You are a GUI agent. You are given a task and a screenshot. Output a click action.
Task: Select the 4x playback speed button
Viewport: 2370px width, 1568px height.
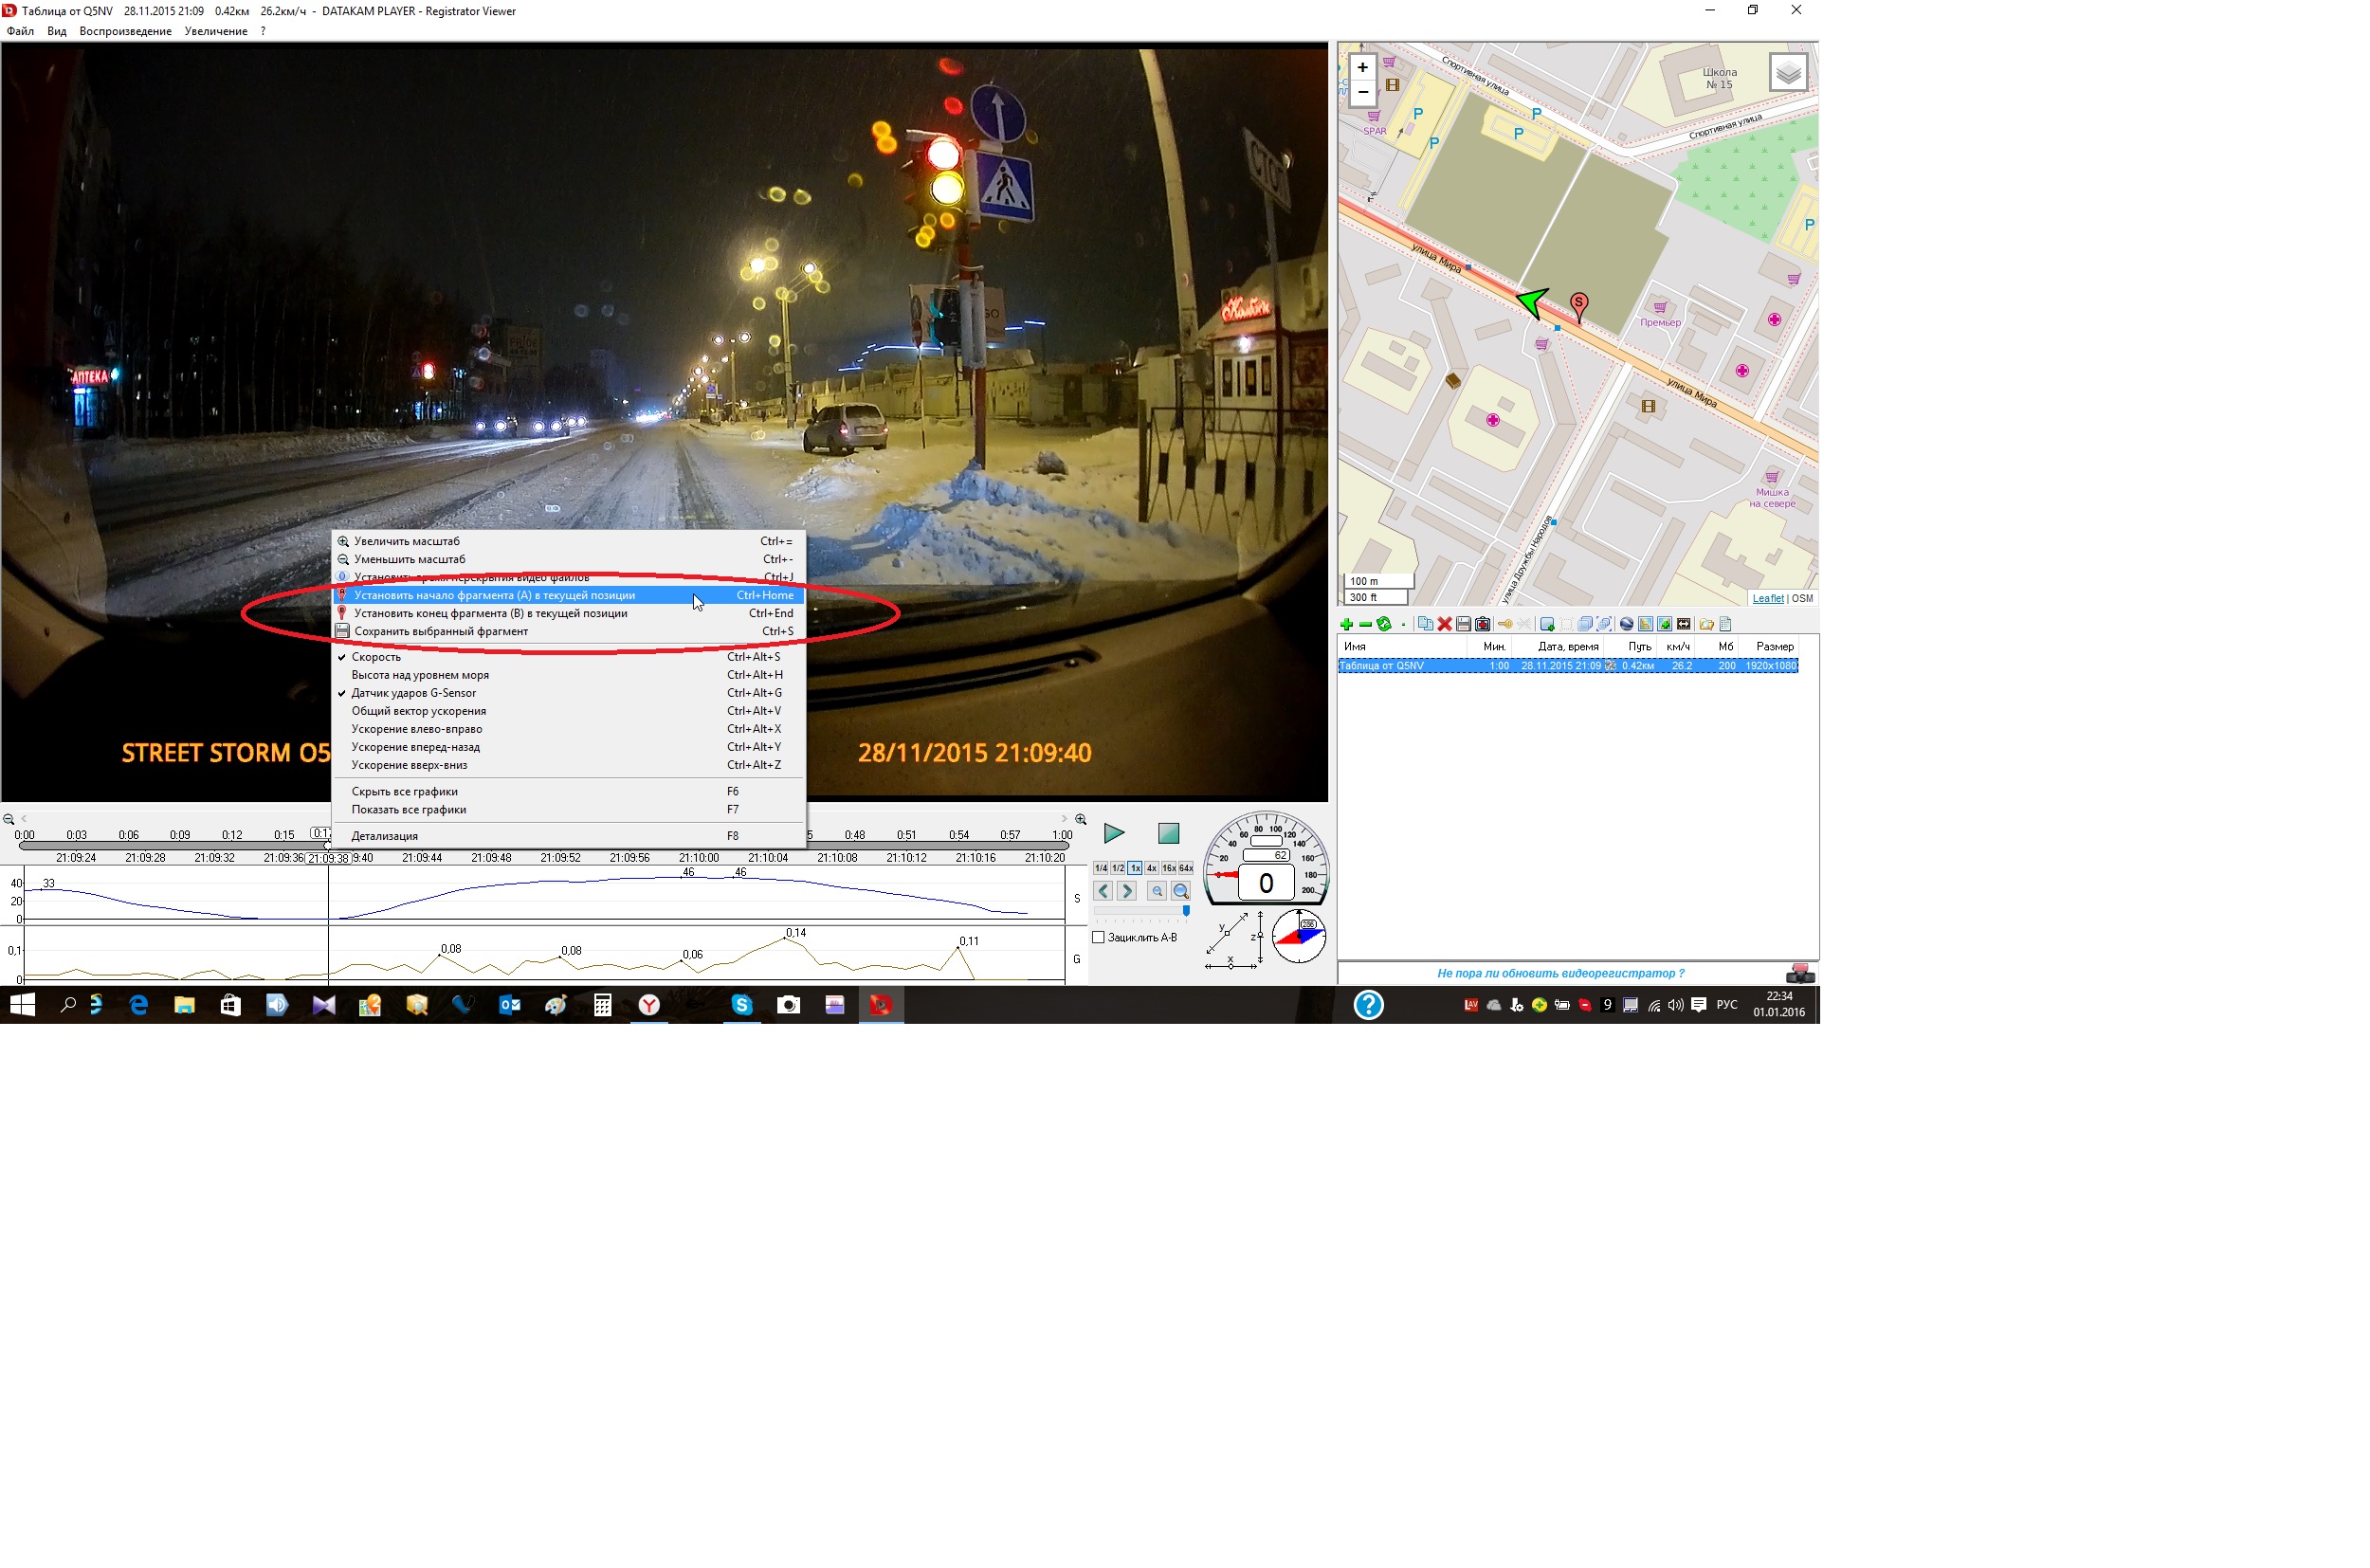1152,868
